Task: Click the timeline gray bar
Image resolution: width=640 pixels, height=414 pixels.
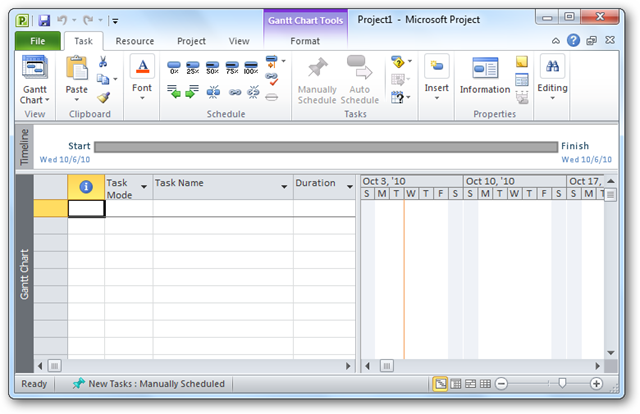Action: pyautogui.click(x=326, y=147)
